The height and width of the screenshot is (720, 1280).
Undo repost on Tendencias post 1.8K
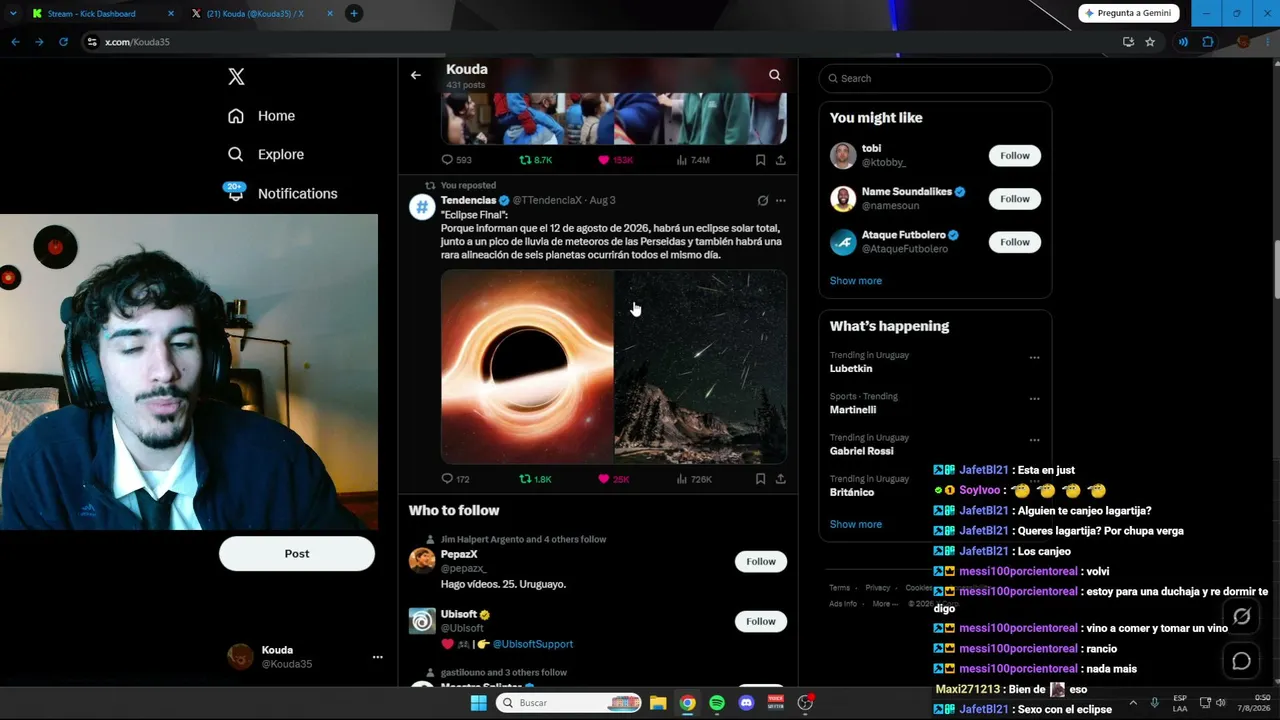click(x=536, y=479)
